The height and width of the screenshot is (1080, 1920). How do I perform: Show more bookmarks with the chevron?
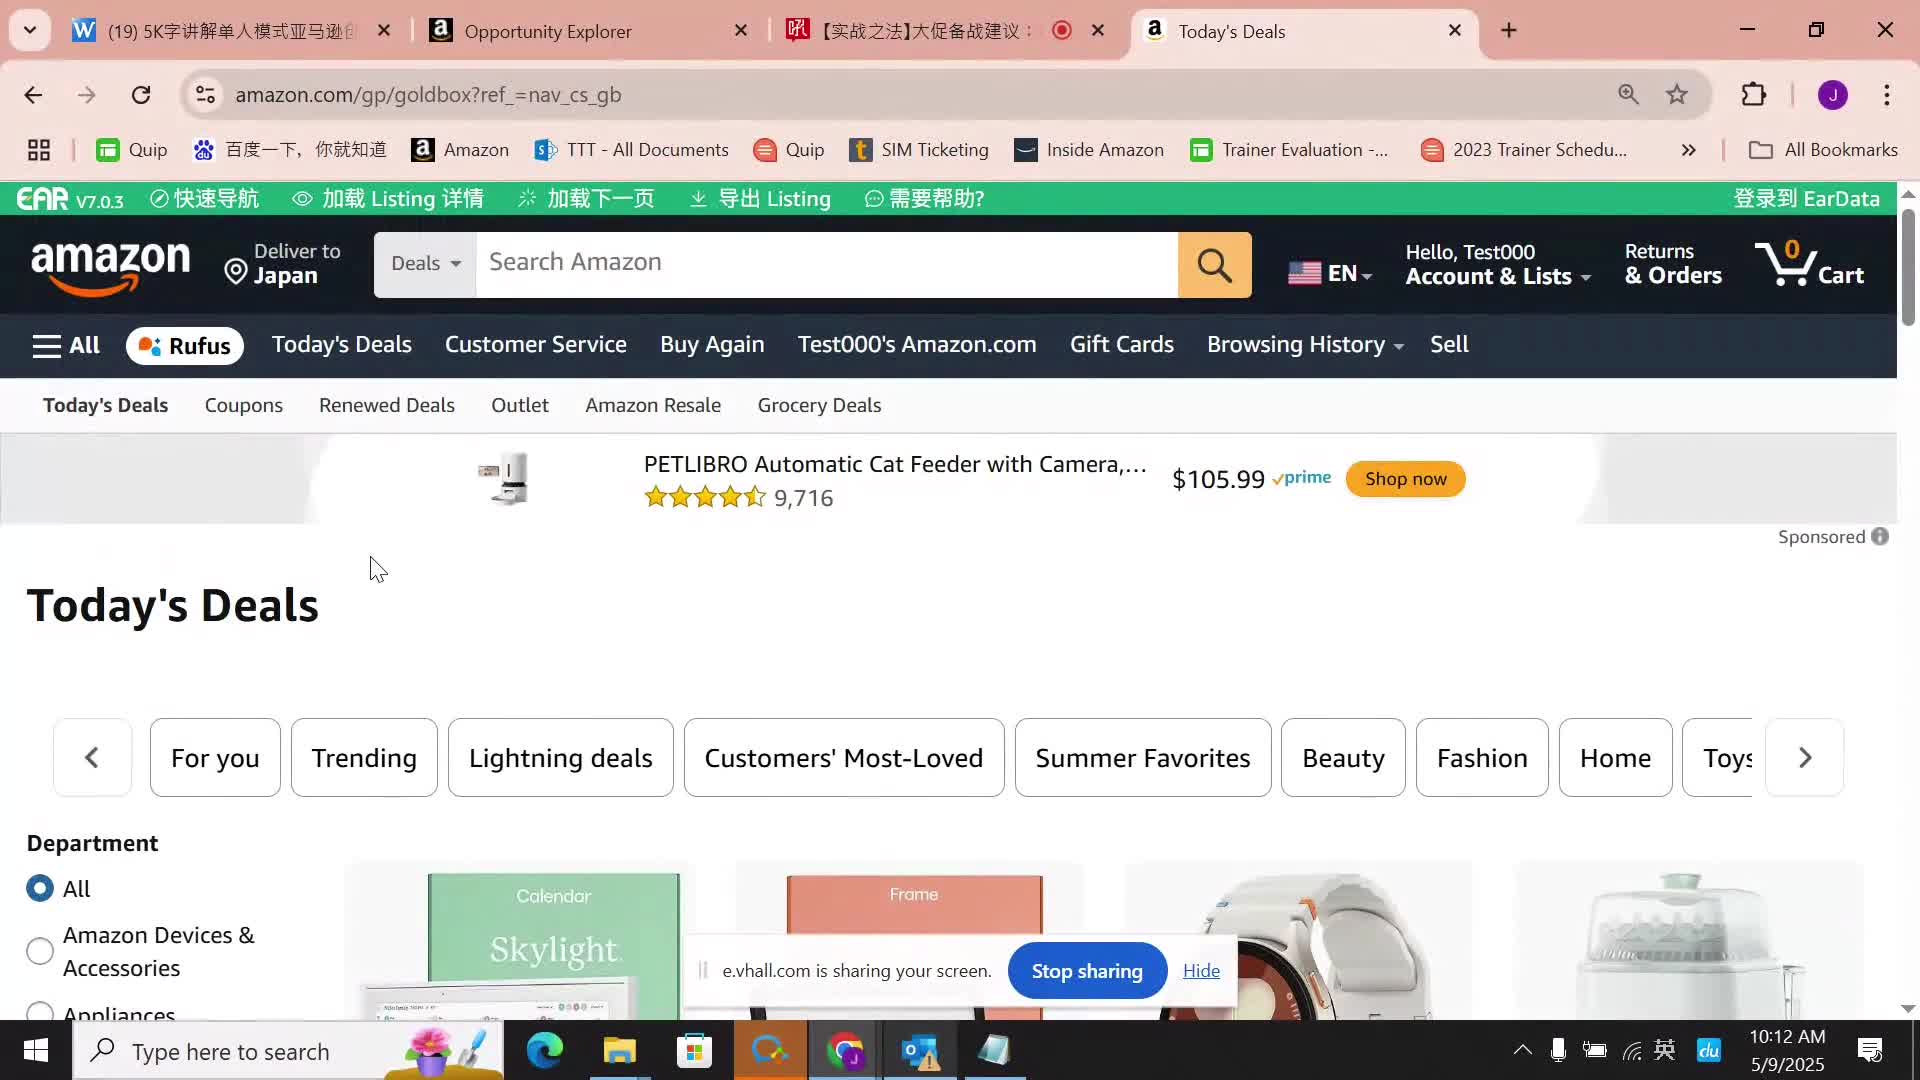[1689, 150]
